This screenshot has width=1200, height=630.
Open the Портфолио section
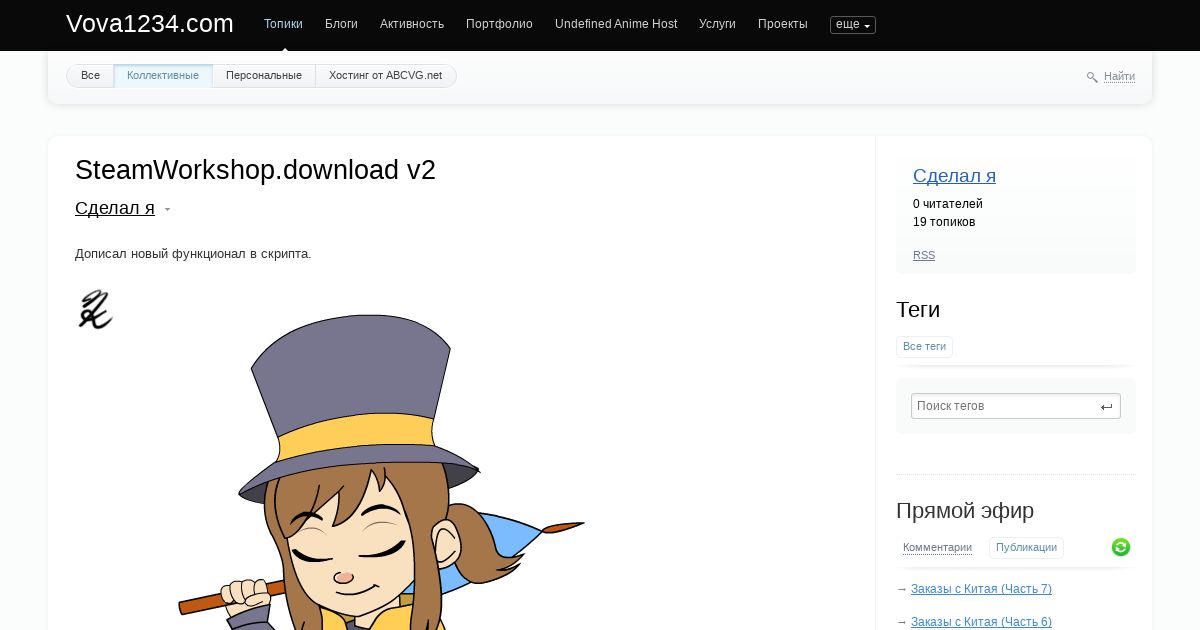pyautogui.click(x=499, y=24)
